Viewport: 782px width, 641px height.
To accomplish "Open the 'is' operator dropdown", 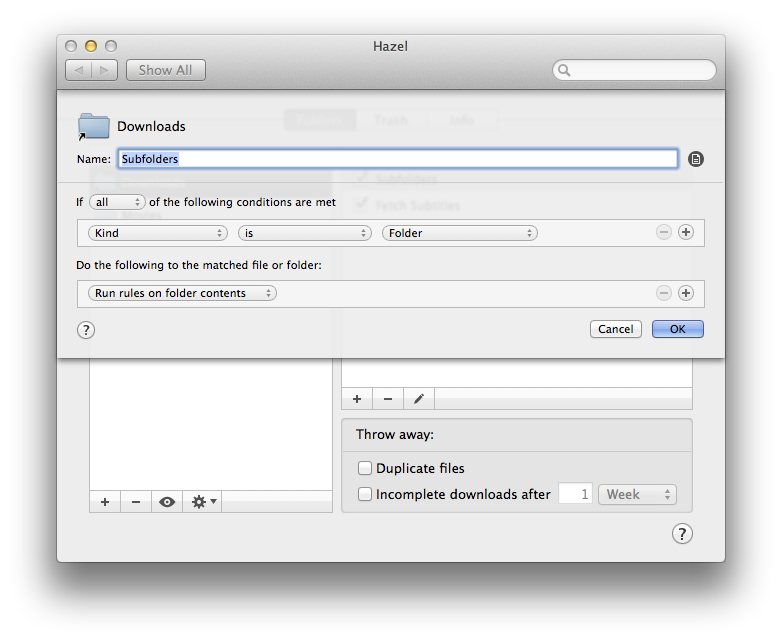I will point(305,233).
